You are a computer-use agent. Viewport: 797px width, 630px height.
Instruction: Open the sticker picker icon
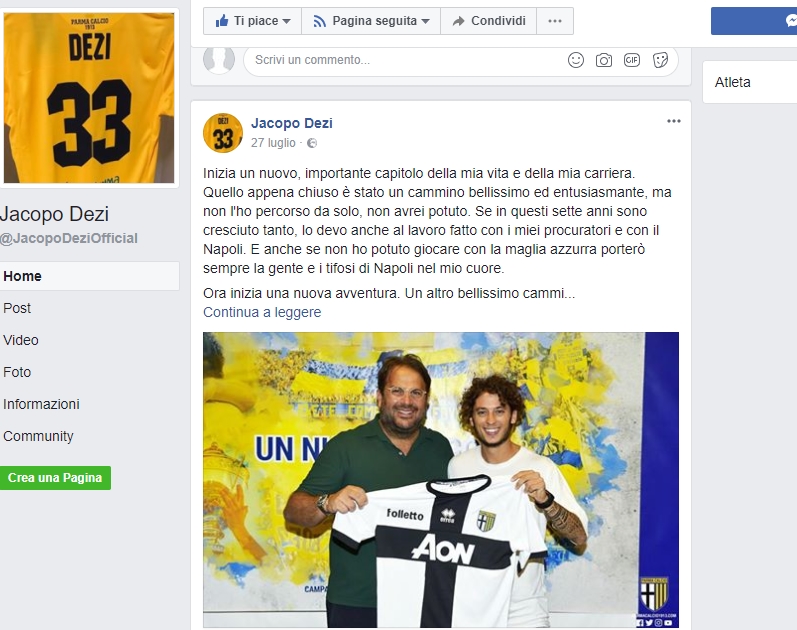tap(660, 60)
